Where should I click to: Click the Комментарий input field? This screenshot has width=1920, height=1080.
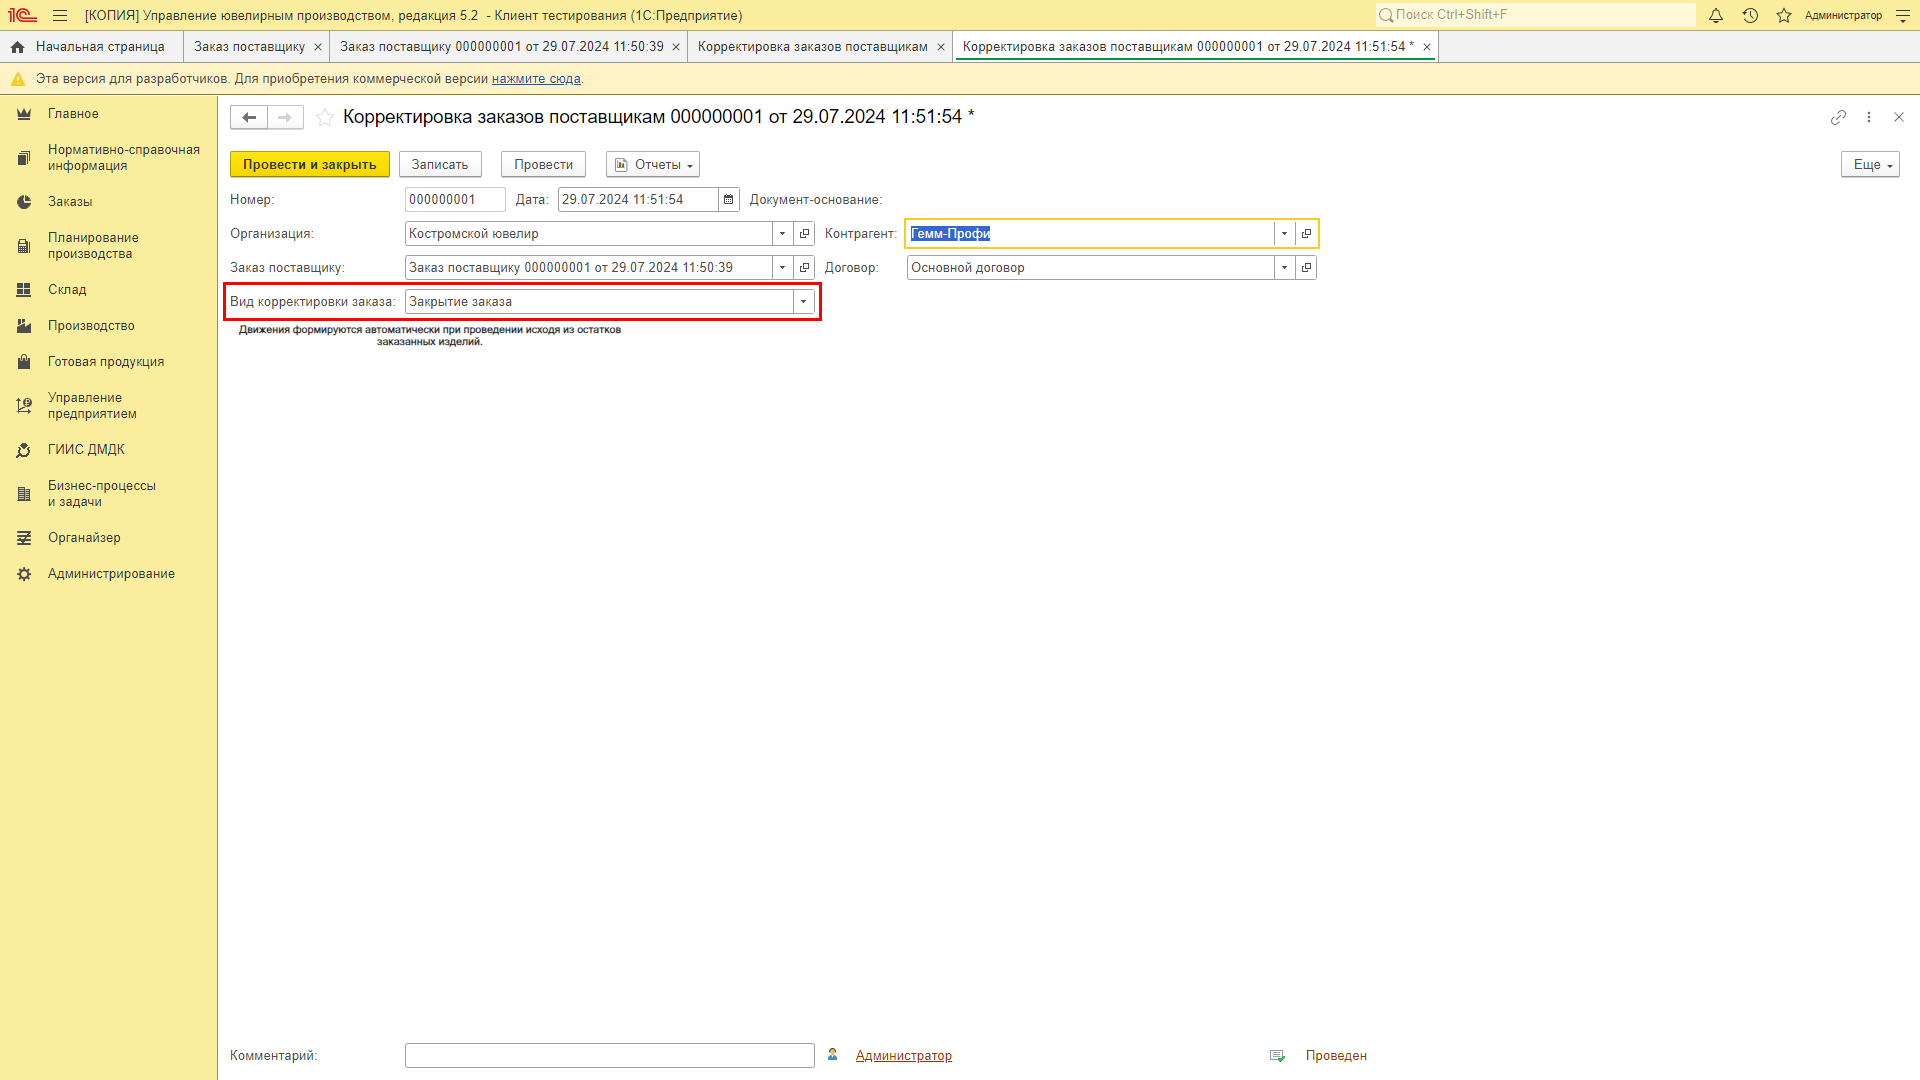(610, 1056)
